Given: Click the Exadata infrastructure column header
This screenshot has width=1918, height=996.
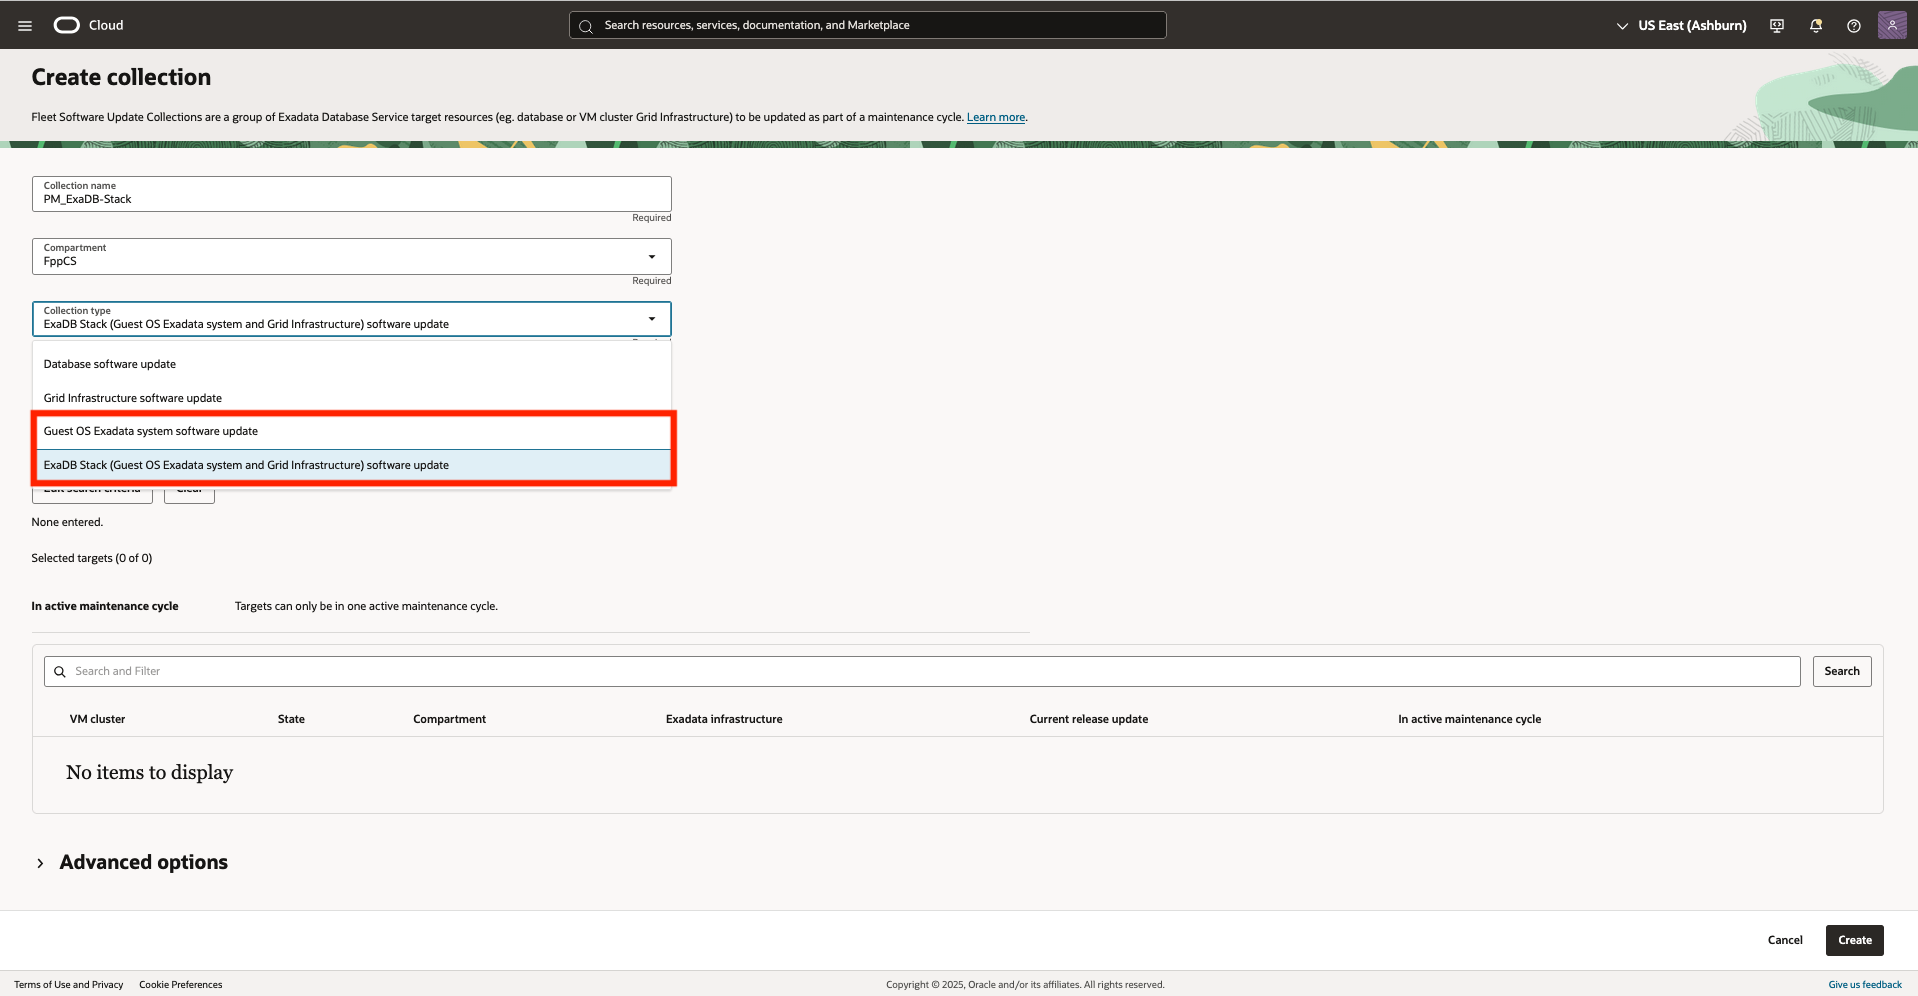Looking at the screenshot, I should pyautogui.click(x=724, y=719).
